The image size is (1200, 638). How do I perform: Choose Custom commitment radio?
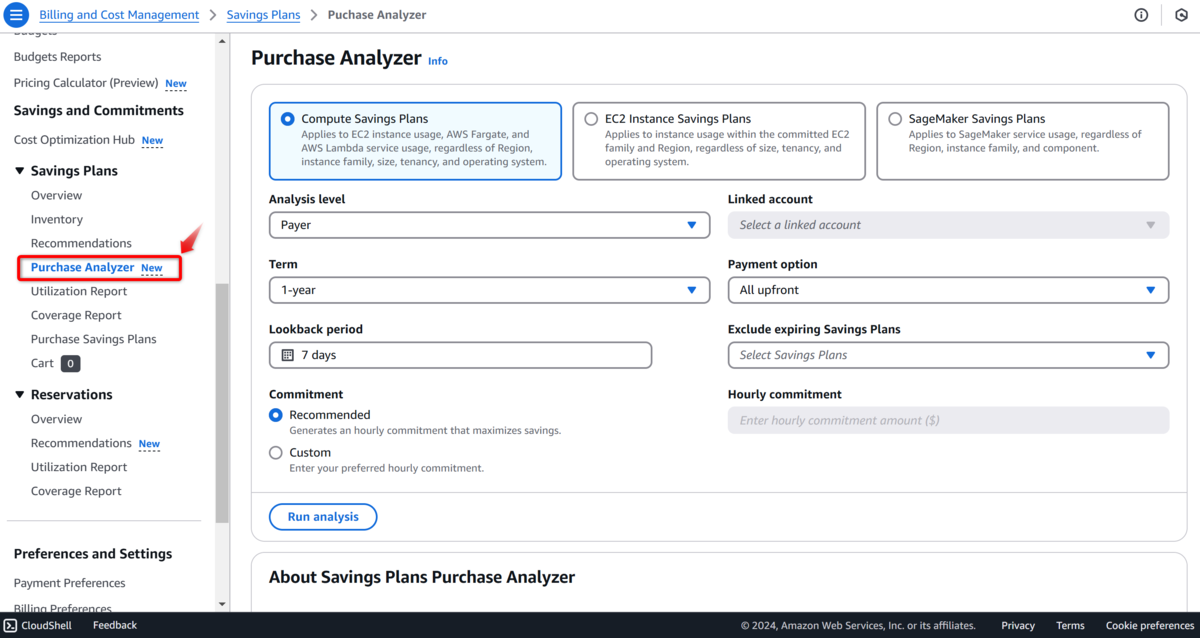tap(276, 453)
